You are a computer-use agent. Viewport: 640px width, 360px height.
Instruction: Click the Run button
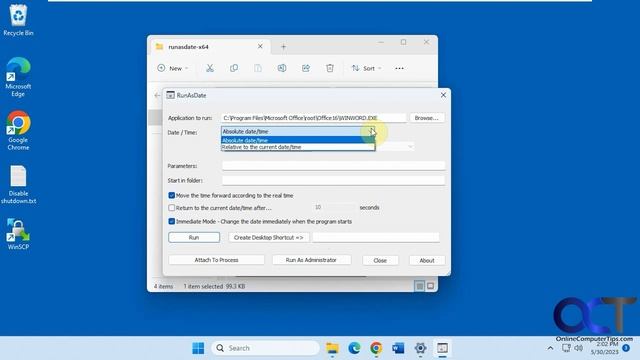[194, 238]
